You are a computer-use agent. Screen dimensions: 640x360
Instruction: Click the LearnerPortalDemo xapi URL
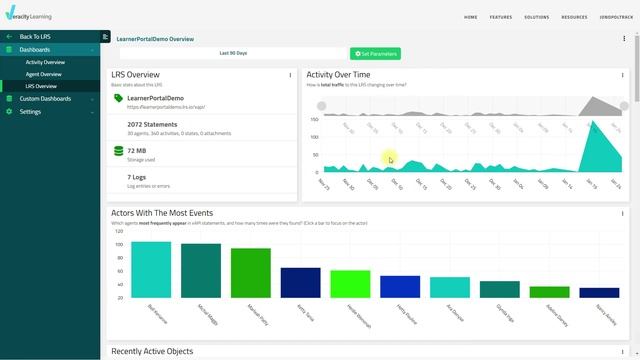tap(166, 107)
